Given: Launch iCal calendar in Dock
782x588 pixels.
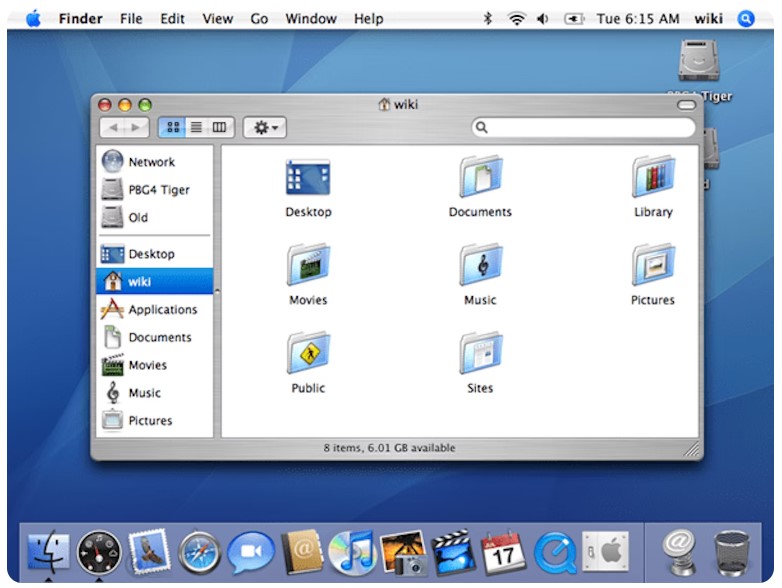Looking at the screenshot, I should coord(503,553).
